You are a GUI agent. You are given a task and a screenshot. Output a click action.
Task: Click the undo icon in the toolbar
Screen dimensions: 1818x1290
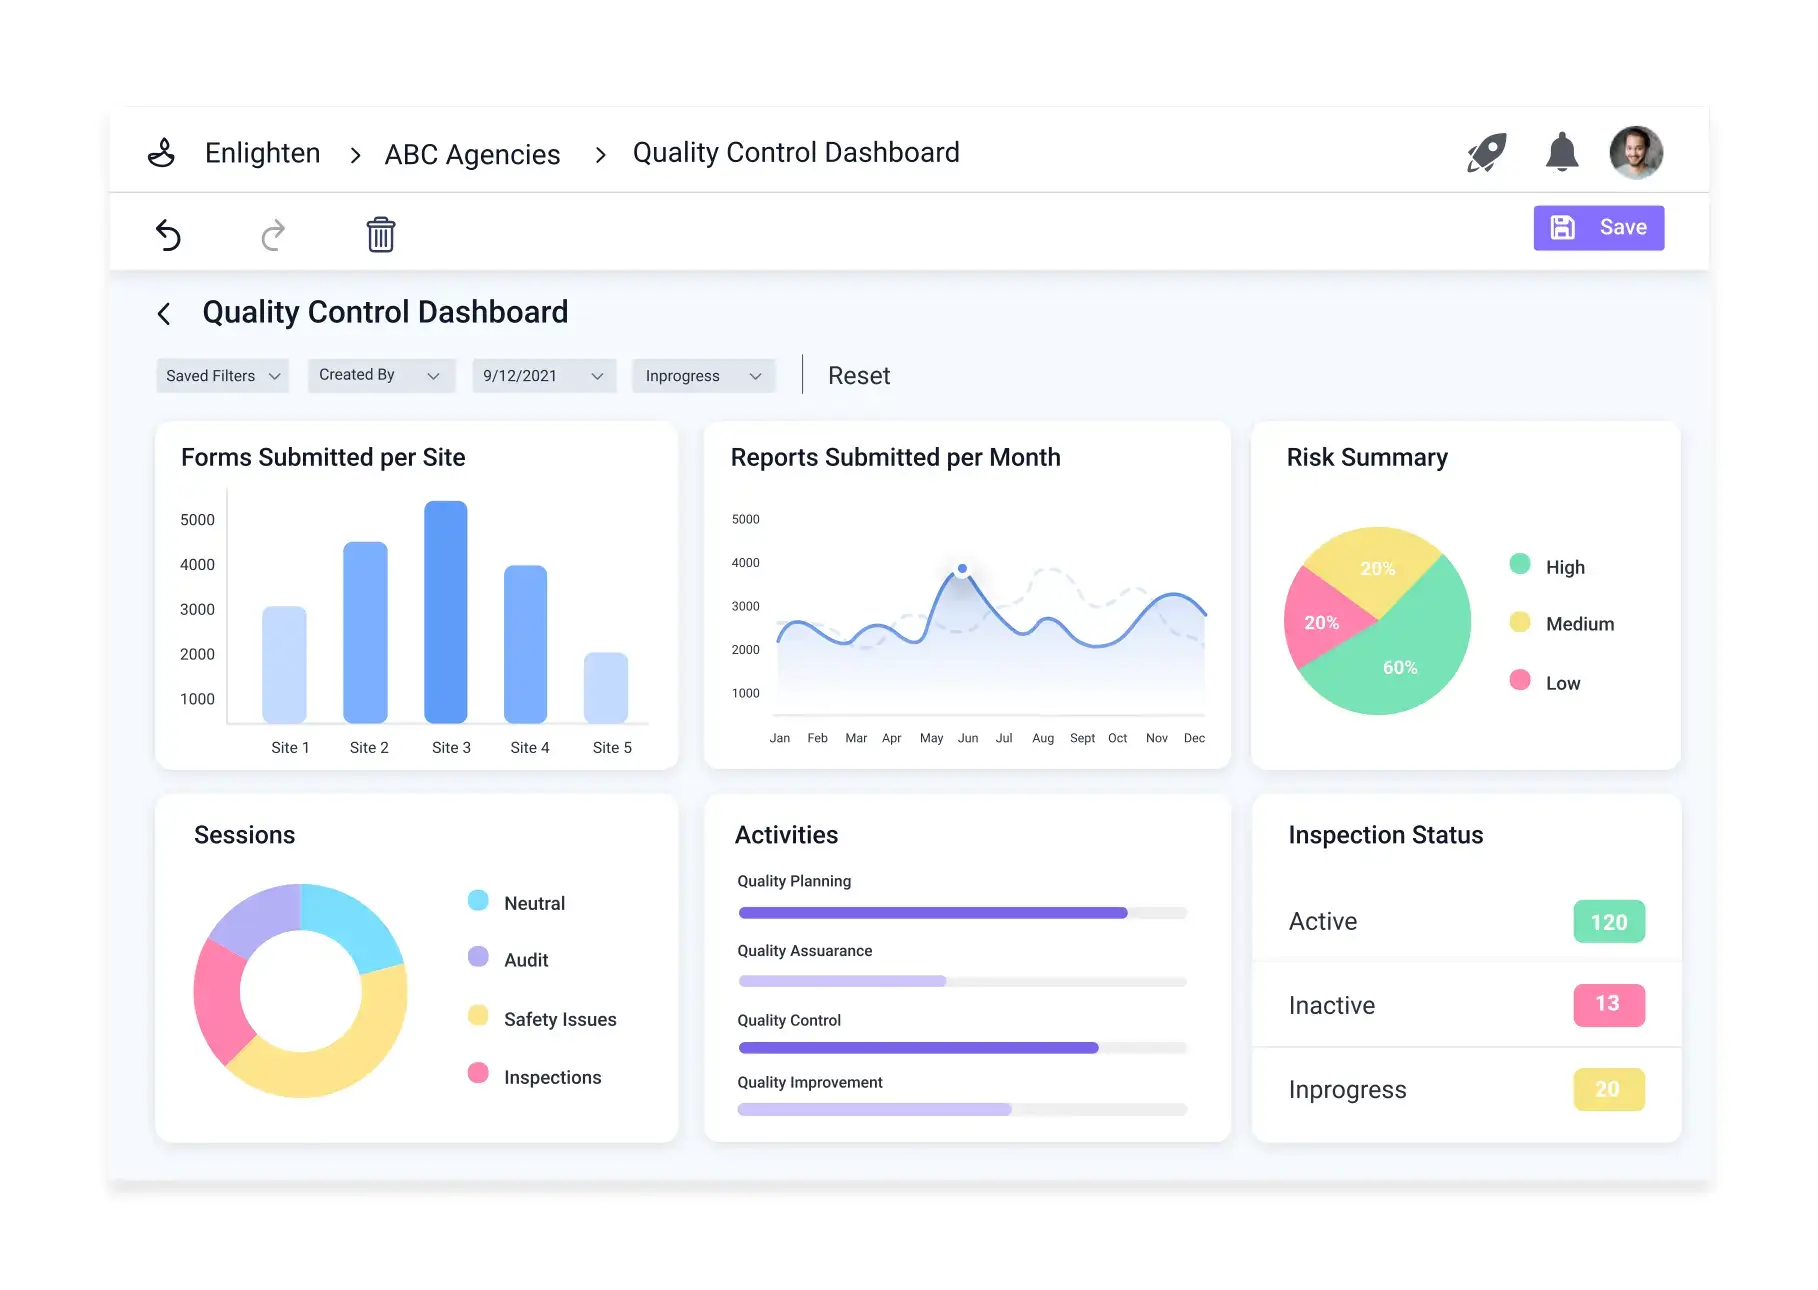coord(170,234)
